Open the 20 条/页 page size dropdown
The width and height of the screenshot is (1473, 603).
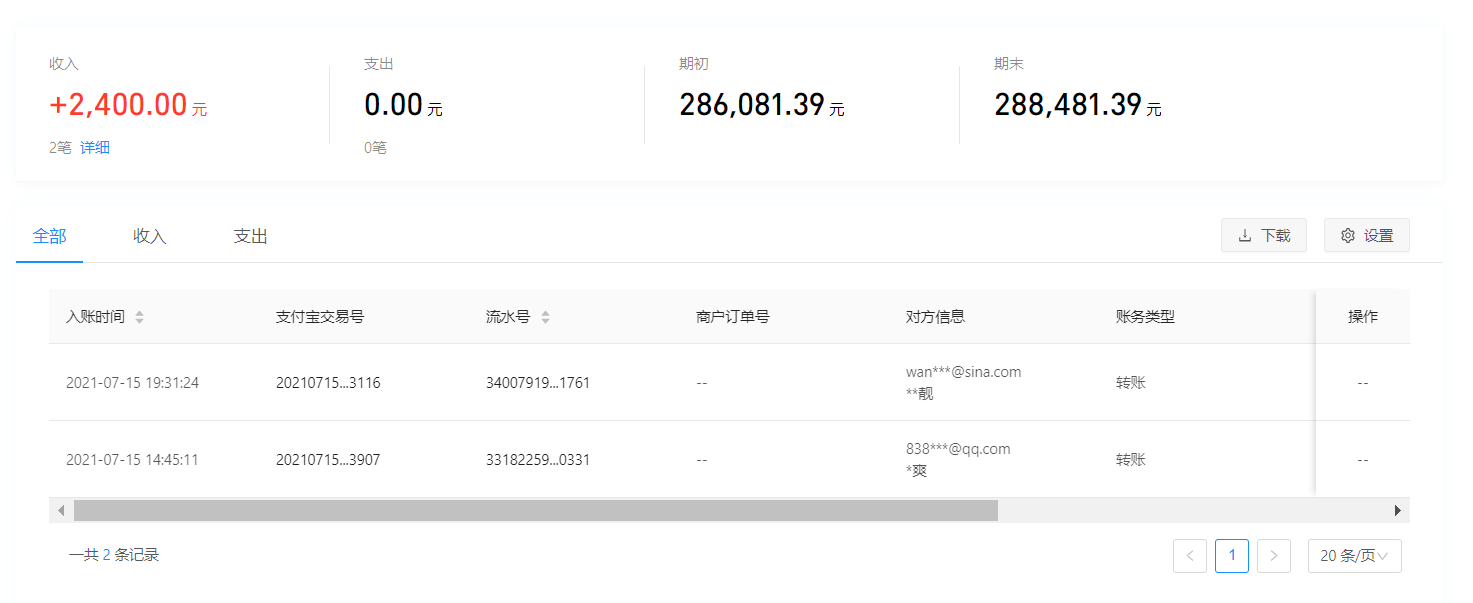click(1354, 556)
